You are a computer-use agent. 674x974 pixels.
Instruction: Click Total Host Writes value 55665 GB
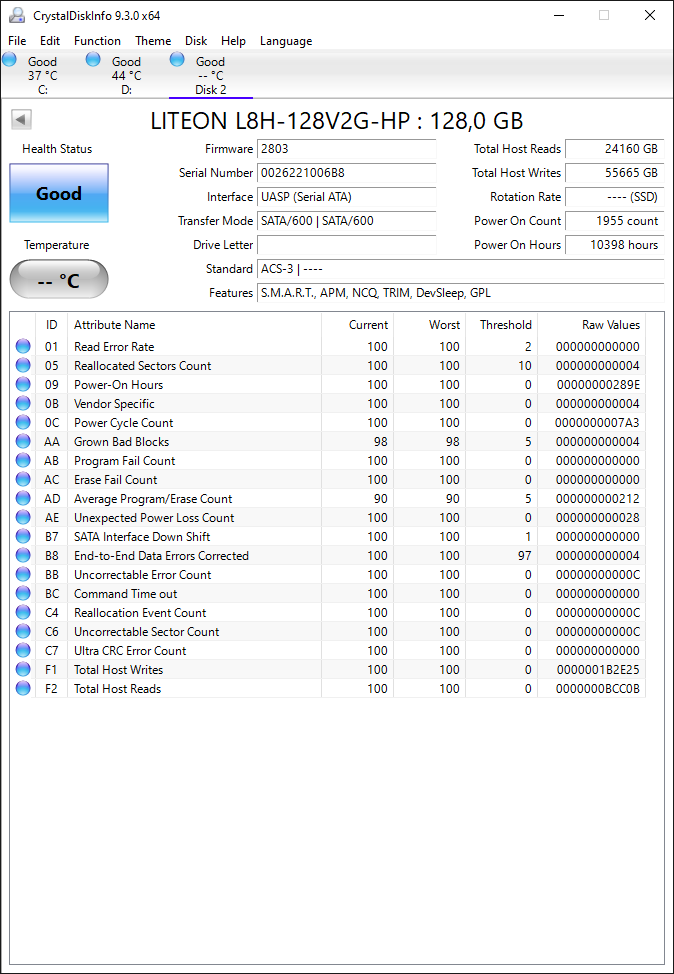(614, 173)
